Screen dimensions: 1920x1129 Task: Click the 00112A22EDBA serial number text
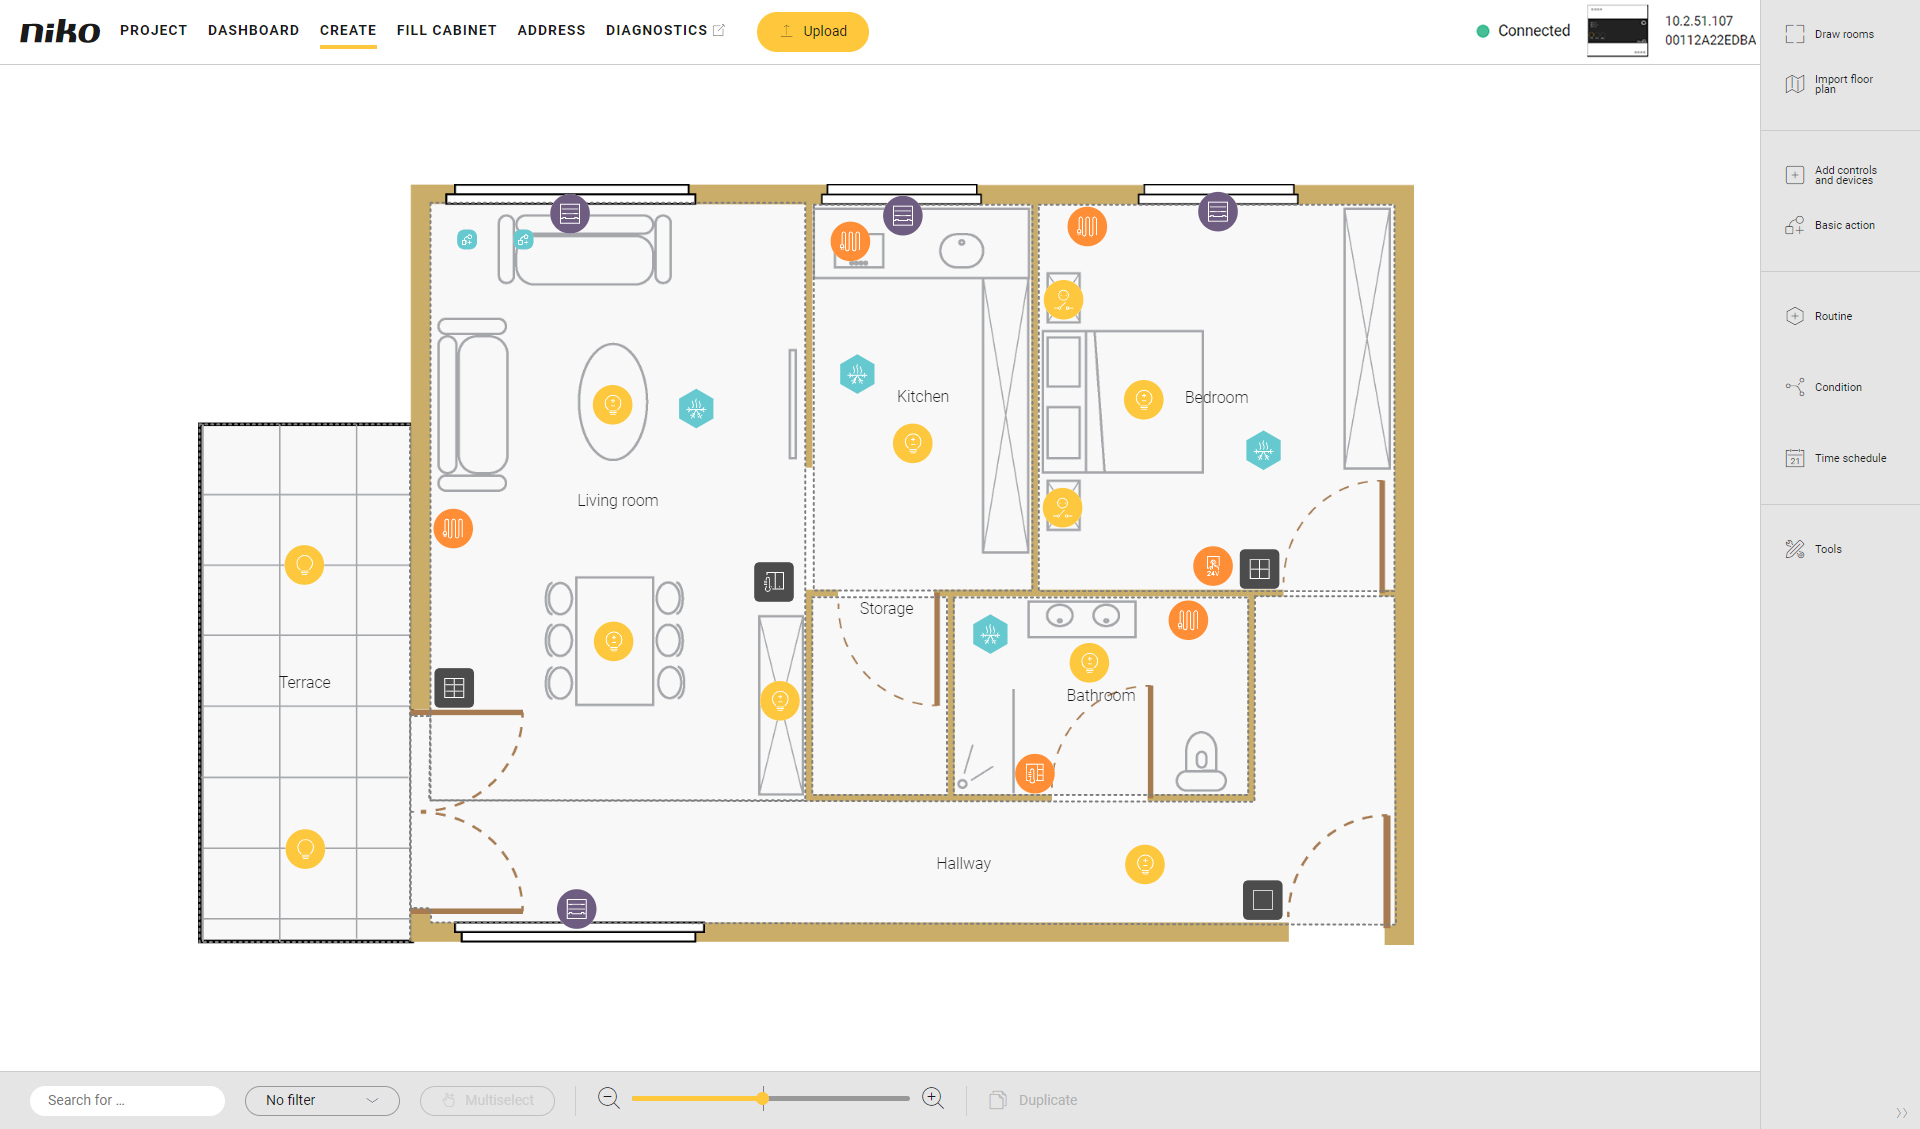[1710, 40]
